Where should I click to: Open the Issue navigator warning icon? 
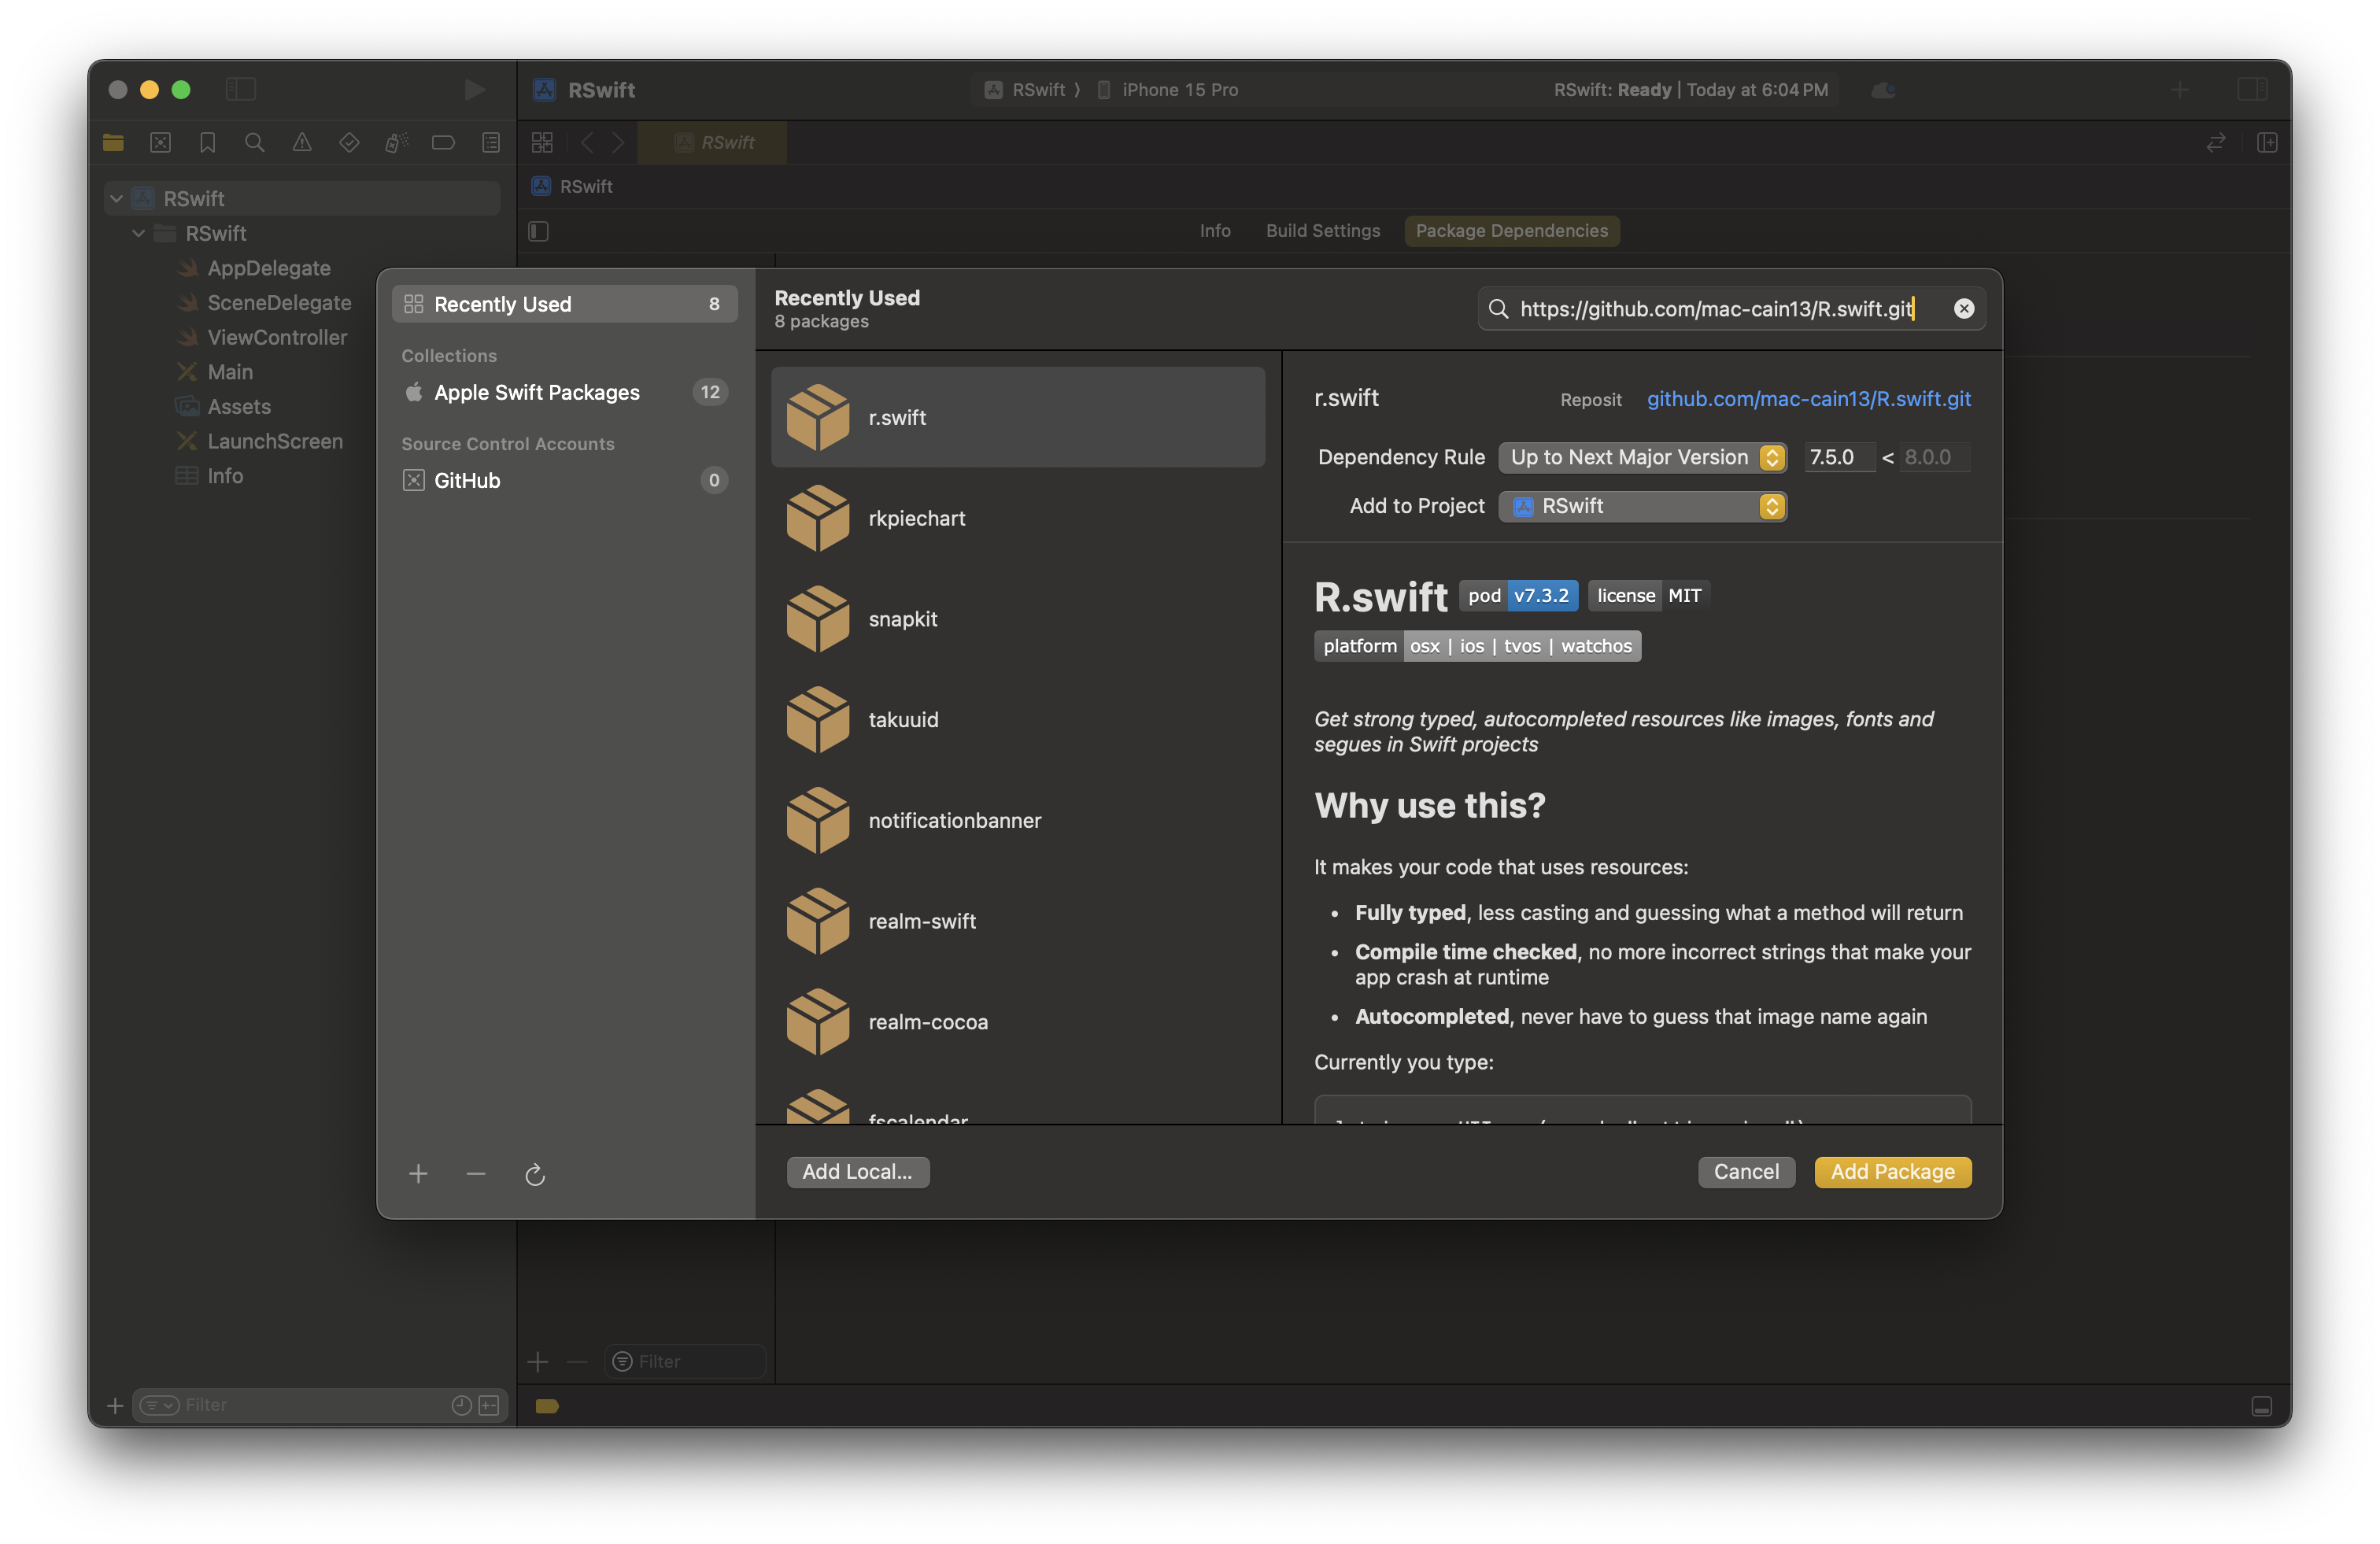pyautogui.click(x=302, y=143)
